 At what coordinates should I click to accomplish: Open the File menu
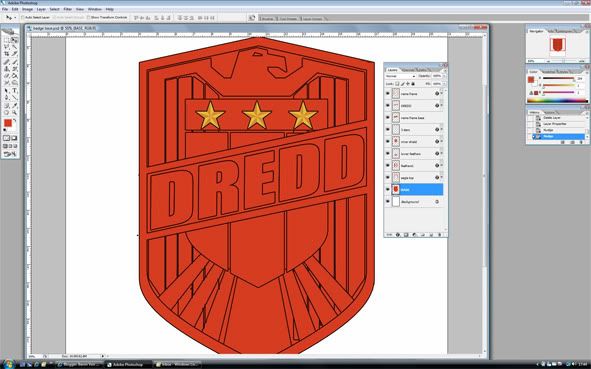tap(5, 9)
